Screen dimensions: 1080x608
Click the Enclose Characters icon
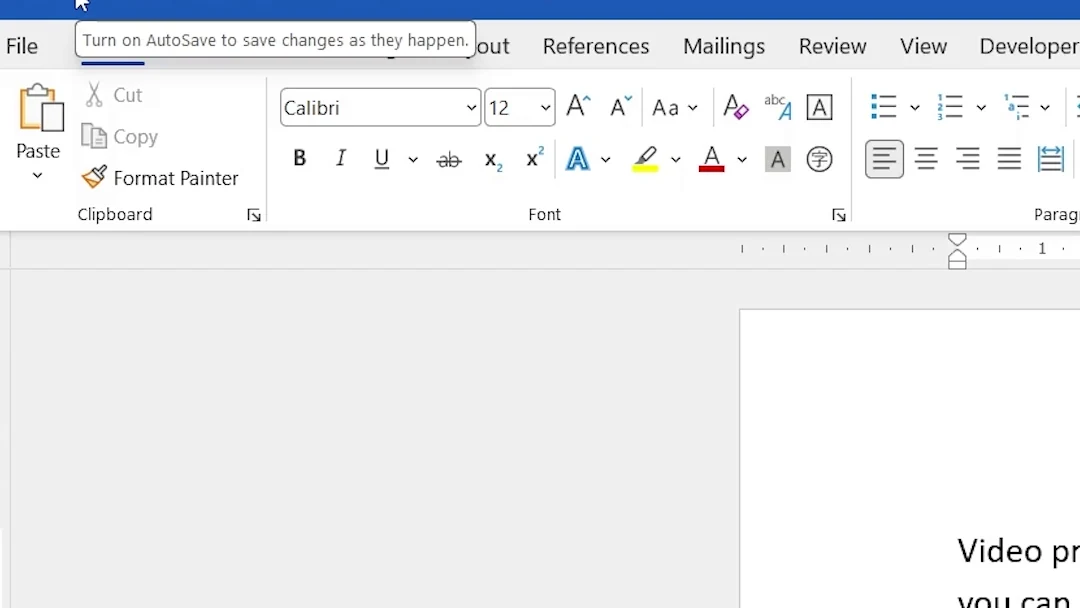click(819, 159)
